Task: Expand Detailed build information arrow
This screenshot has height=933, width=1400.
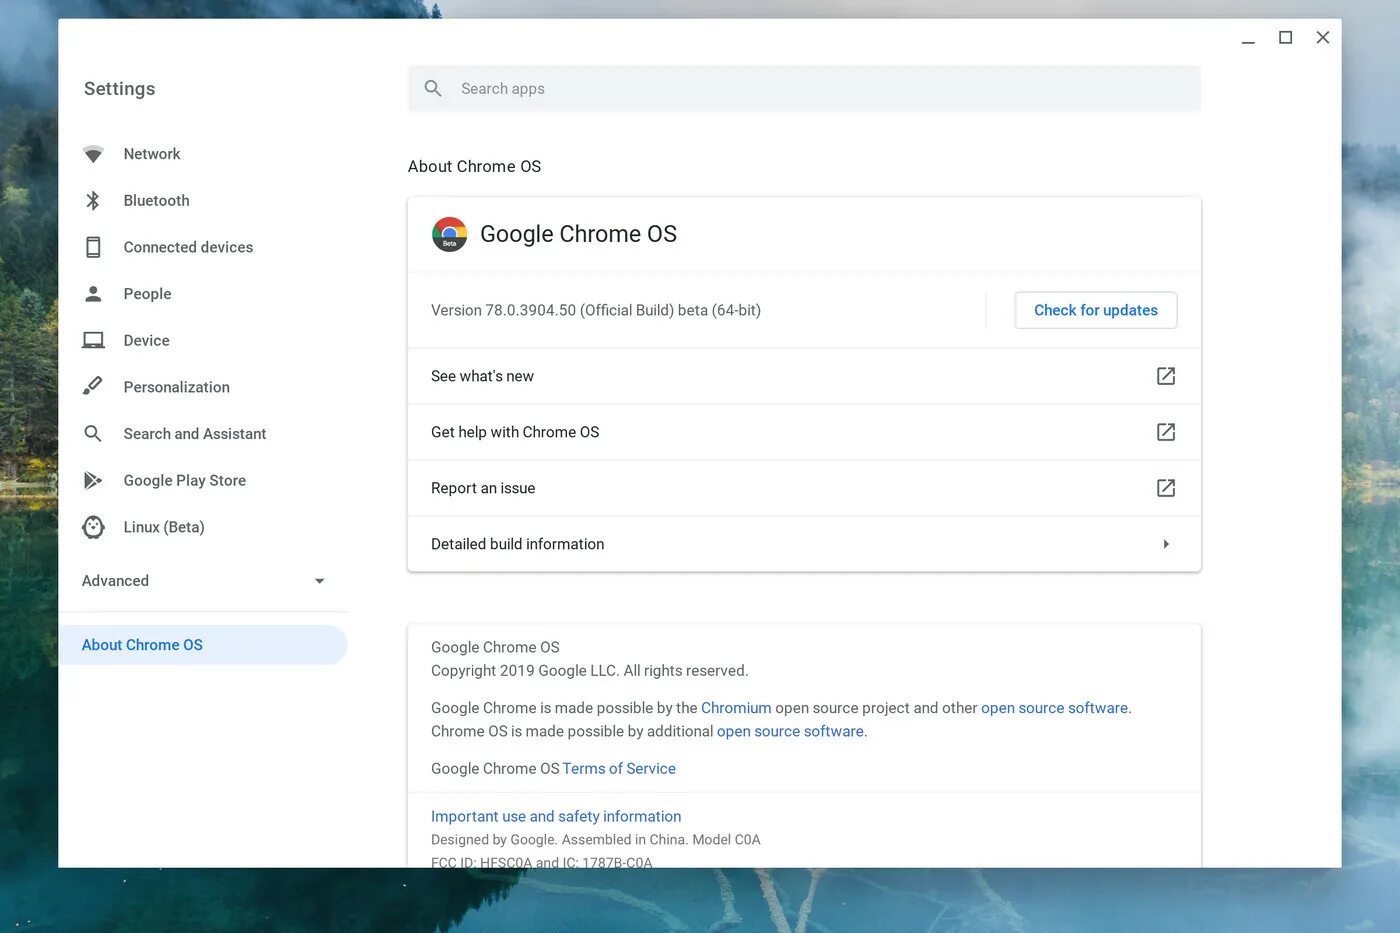Action: 1166,544
